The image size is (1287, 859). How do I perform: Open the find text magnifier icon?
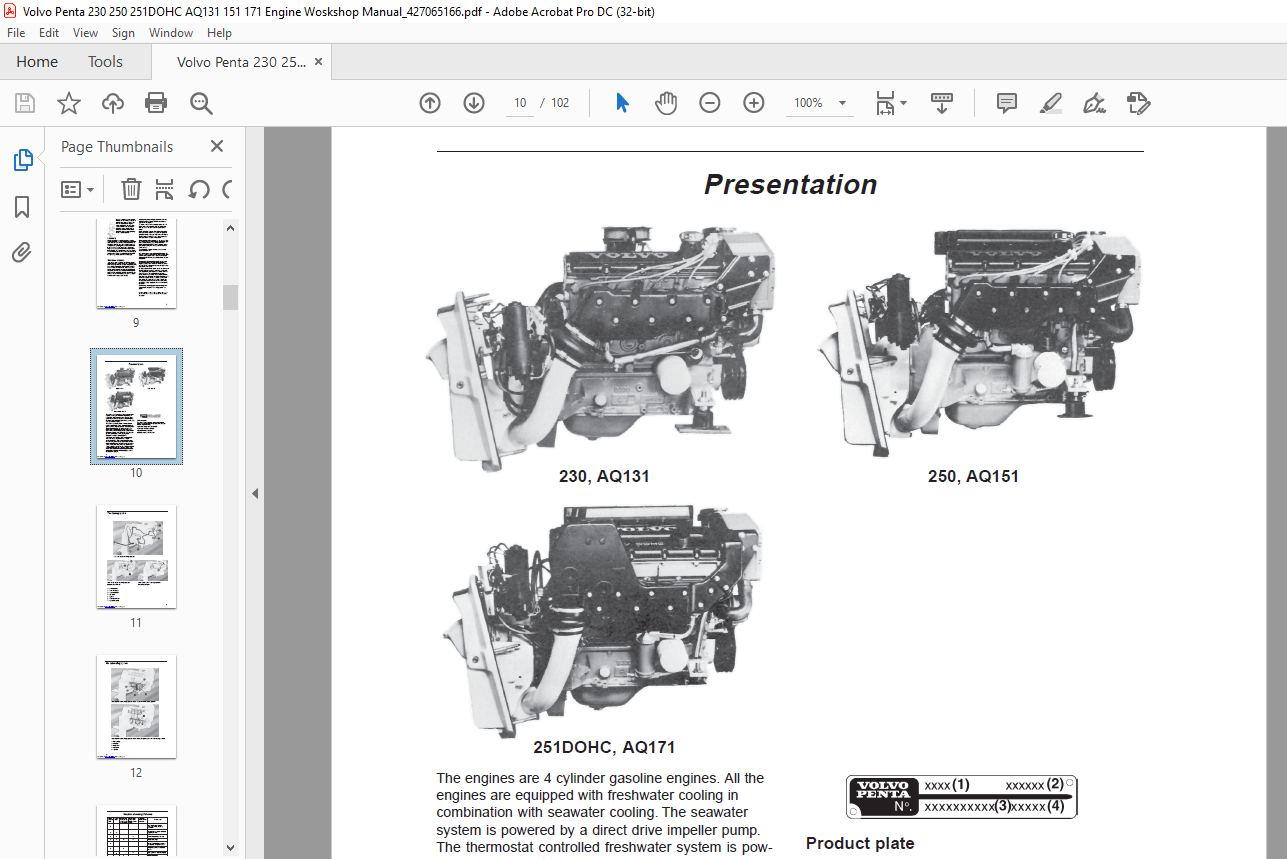click(x=201, y=103)
